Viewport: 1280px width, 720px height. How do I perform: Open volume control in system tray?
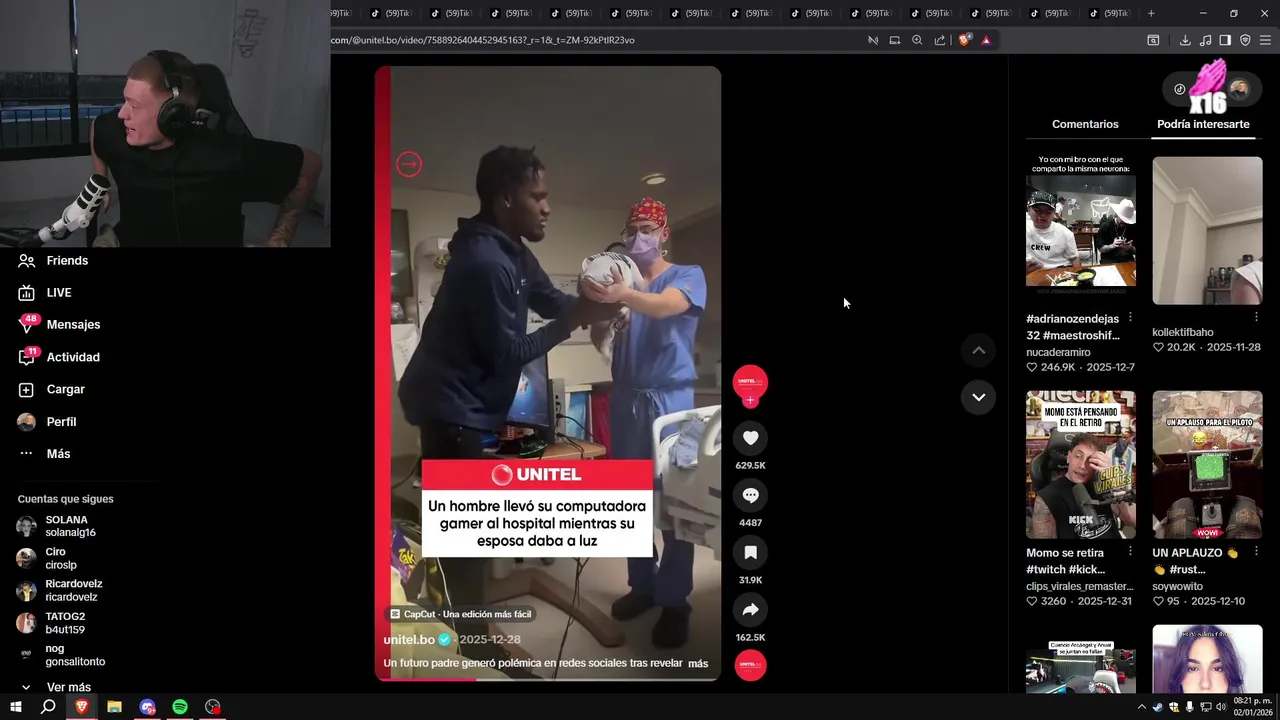pyautogui.click(x=1221, y=707)
